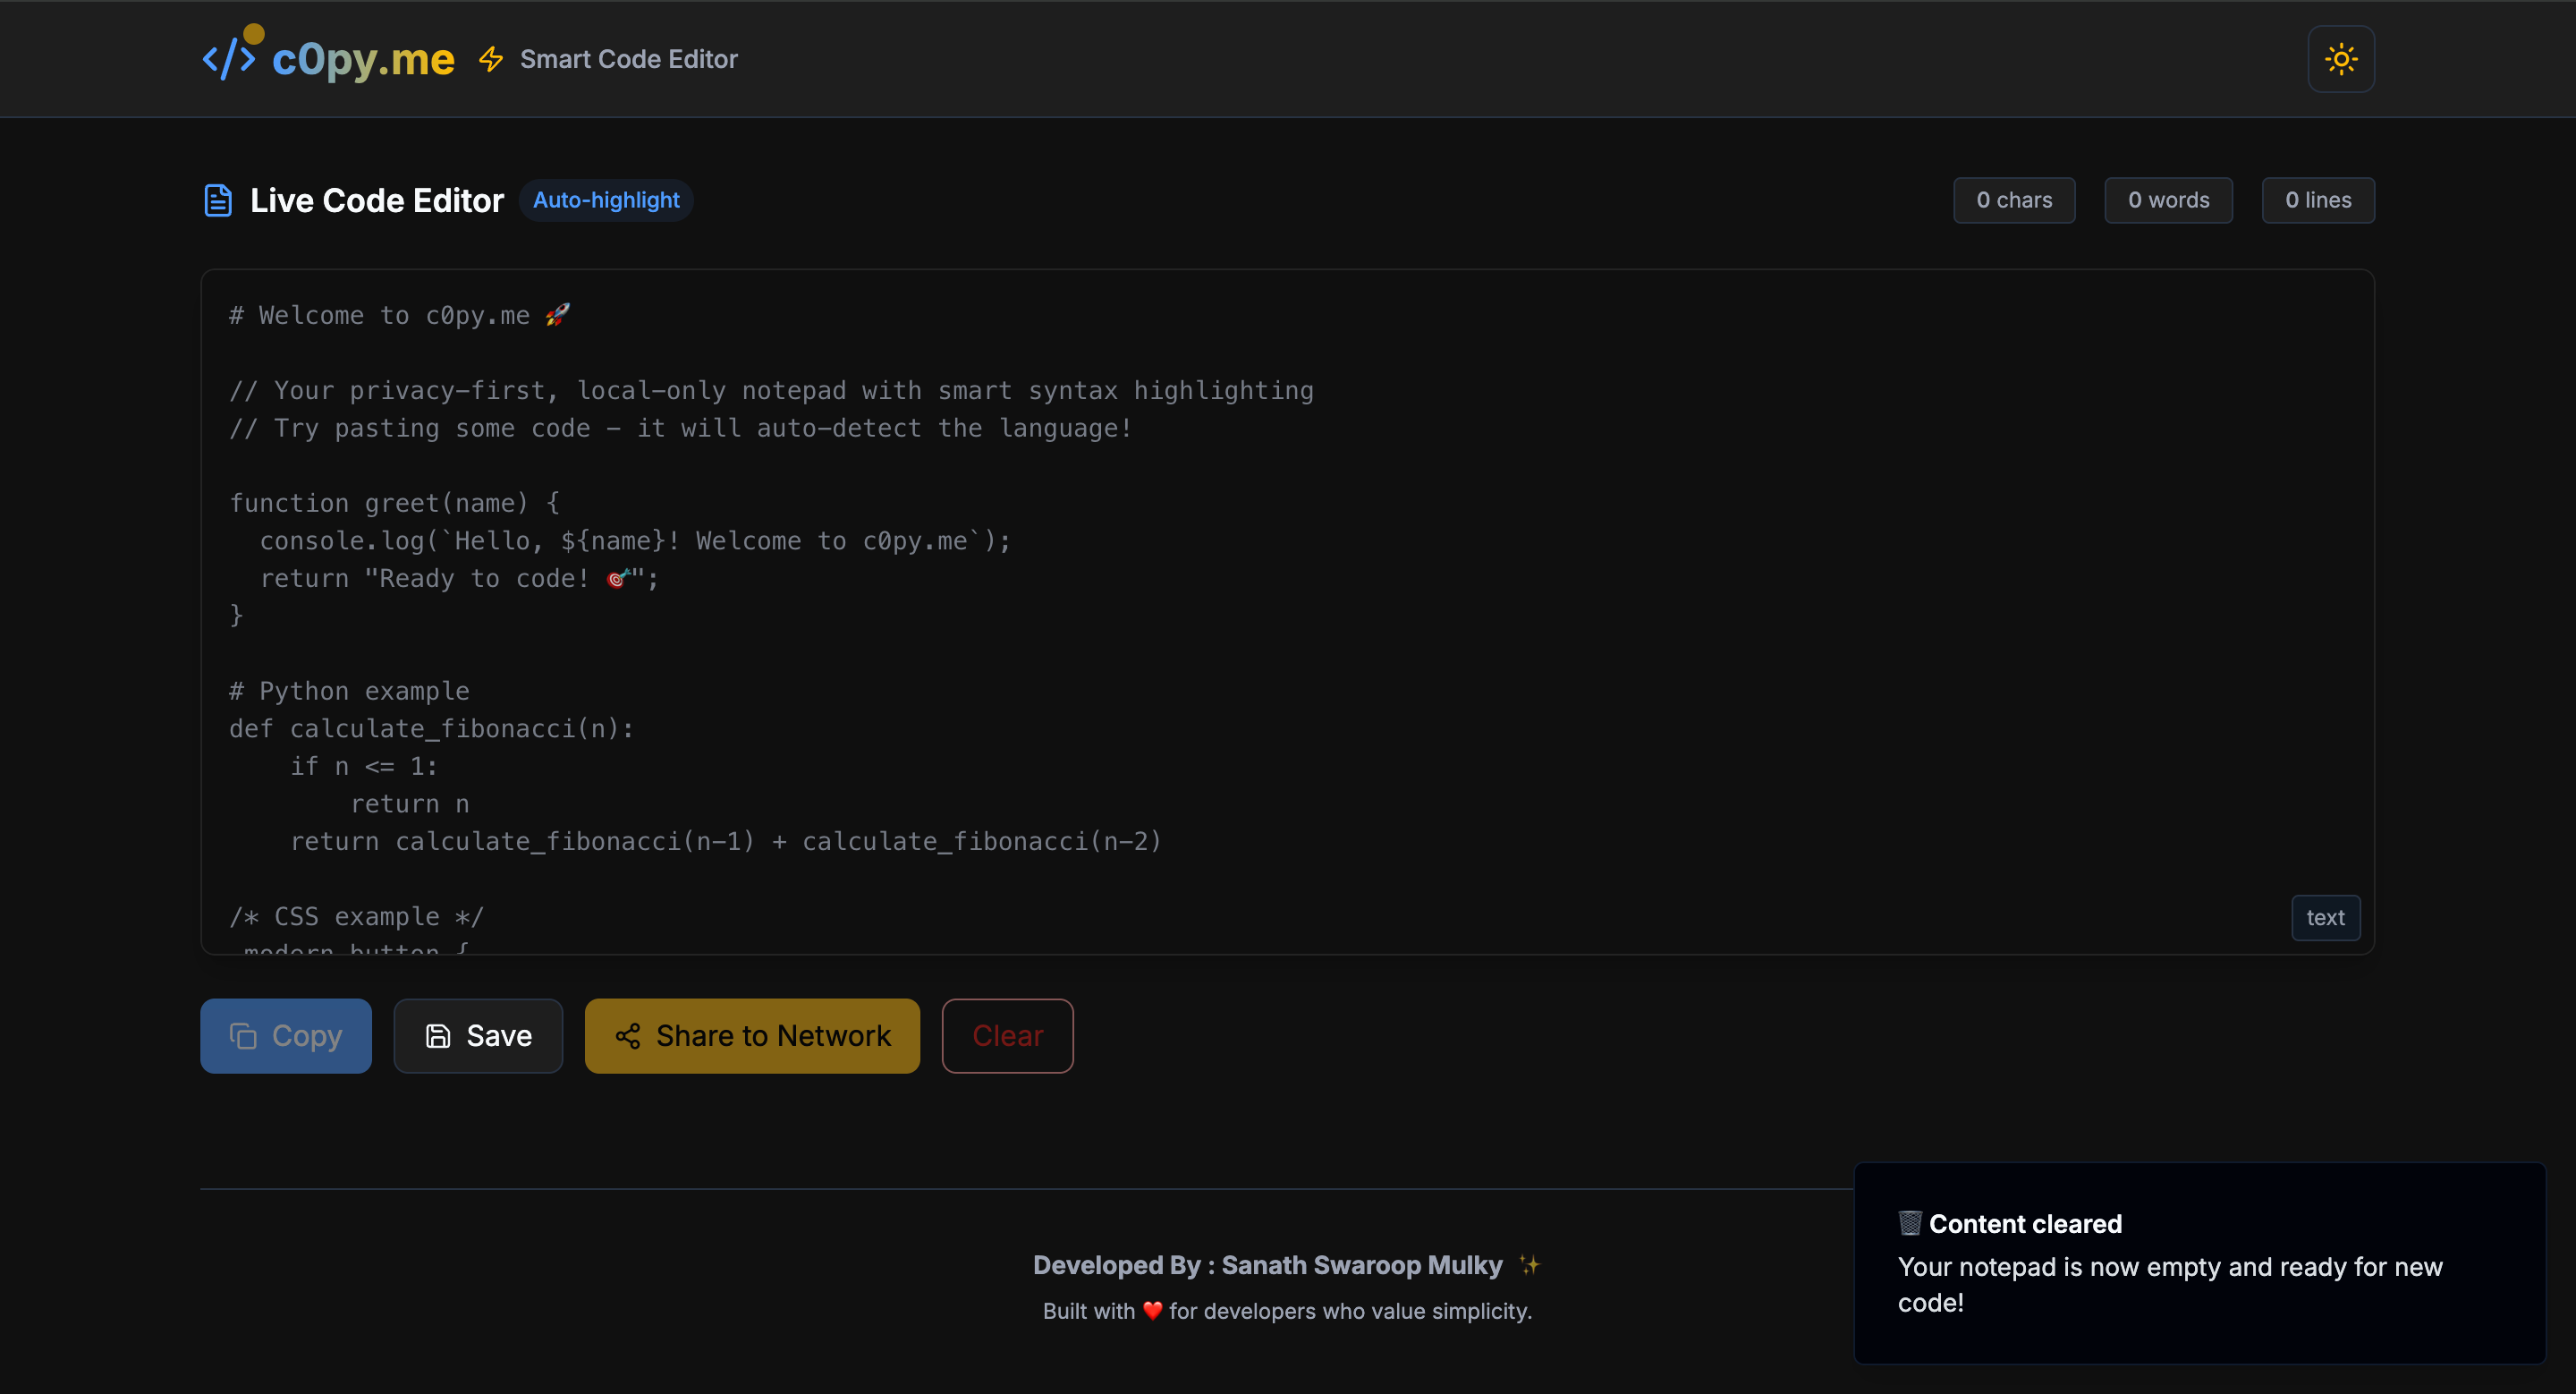2576x1394 pixels.
Task: Click Developed By : Sanath Swaroop Mulky
Action: (x=1267, y=1265)
